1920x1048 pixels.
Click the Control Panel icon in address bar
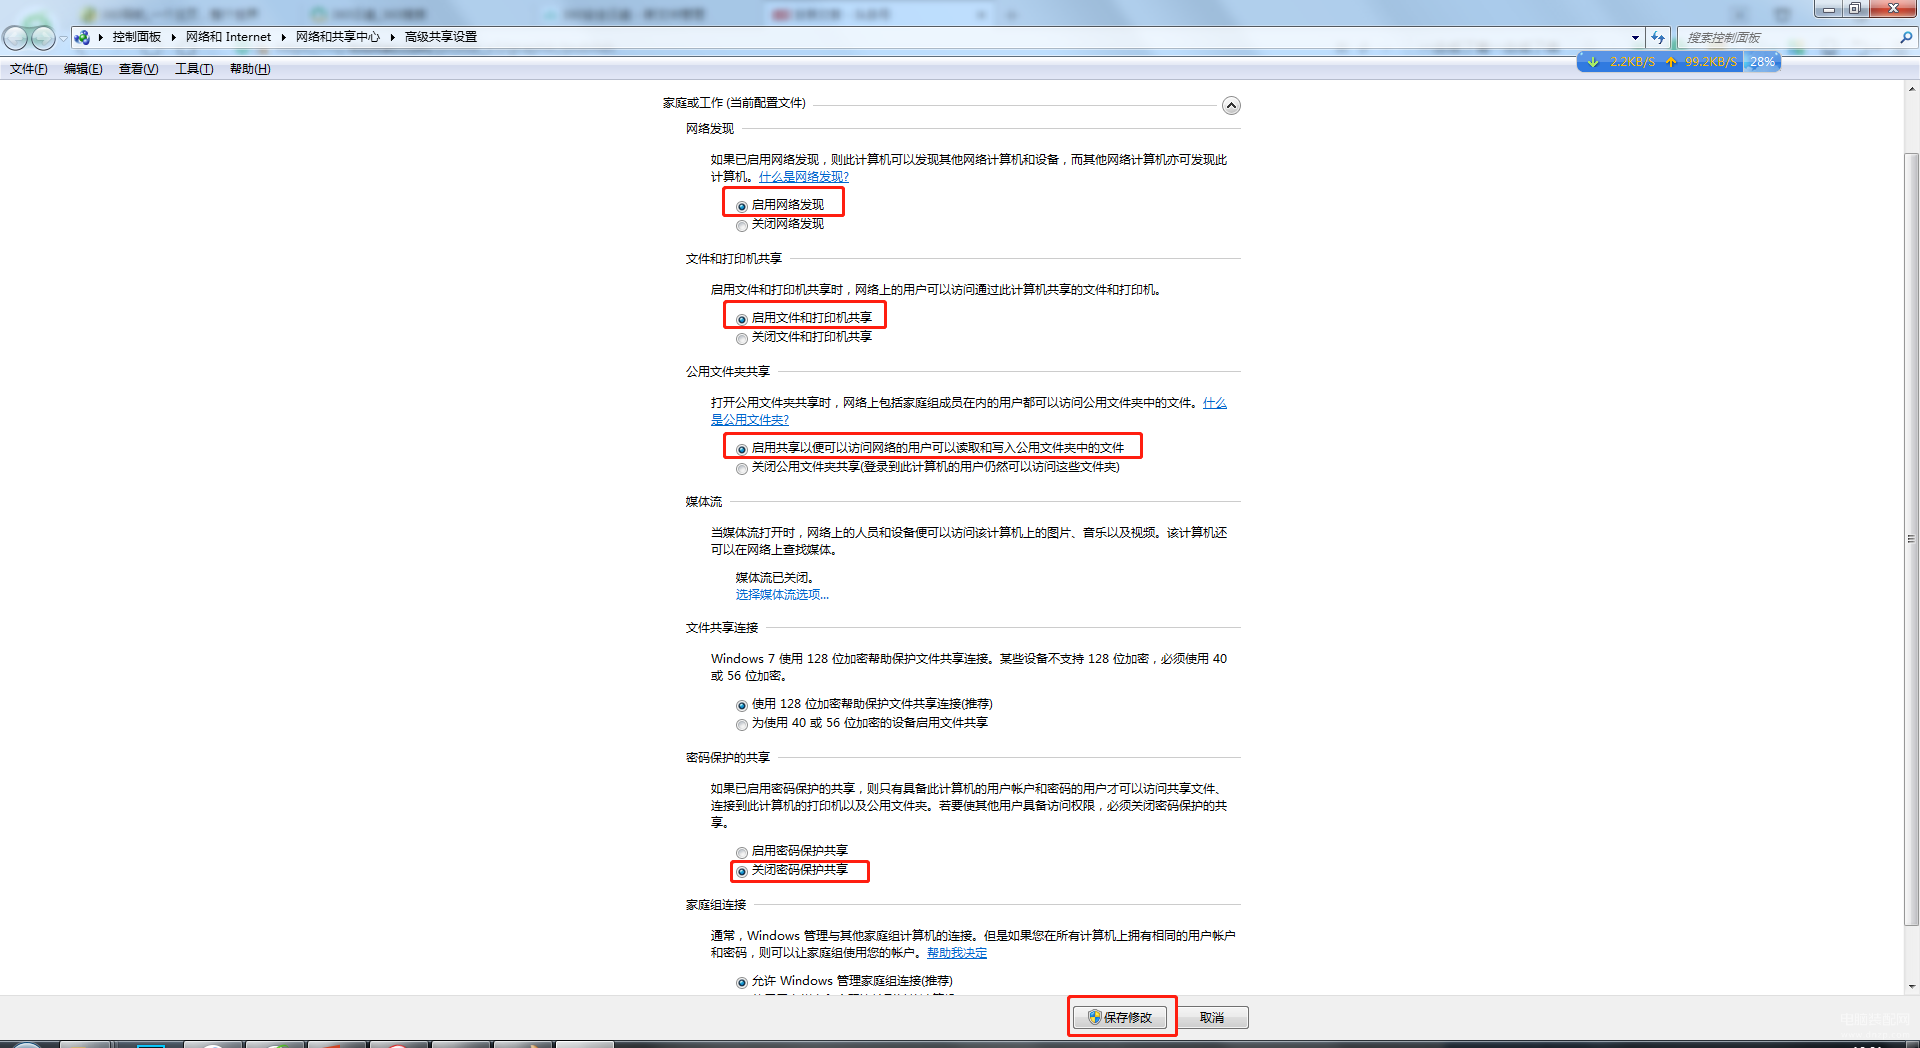(x=82, y=37)
